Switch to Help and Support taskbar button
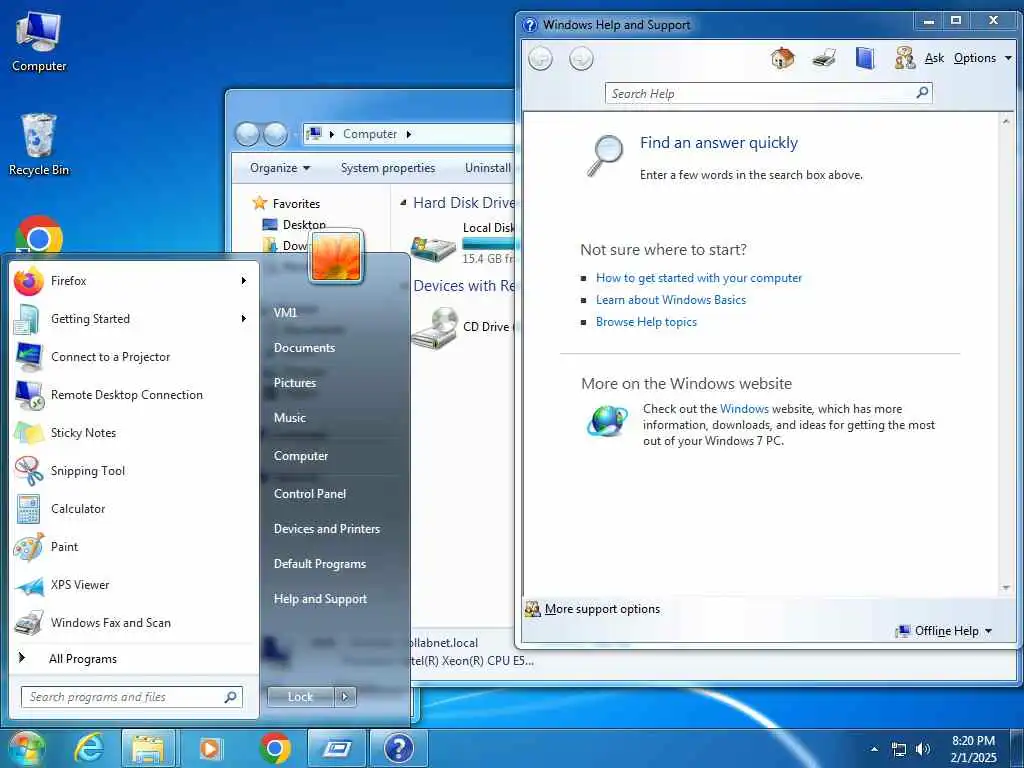 pyautogui.click(x=399, y=748)
